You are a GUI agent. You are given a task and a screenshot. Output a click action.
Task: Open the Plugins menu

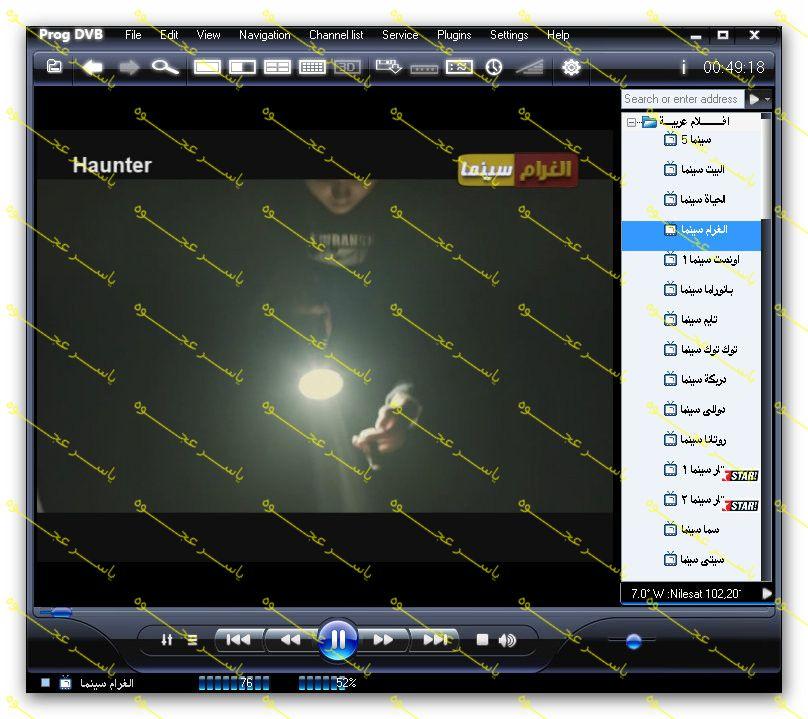tap(454, 35)
